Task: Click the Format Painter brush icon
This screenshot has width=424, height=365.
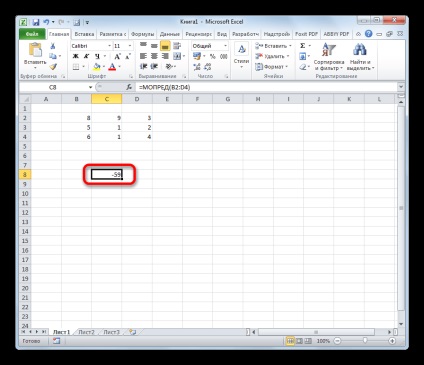Action: [53, 67]
